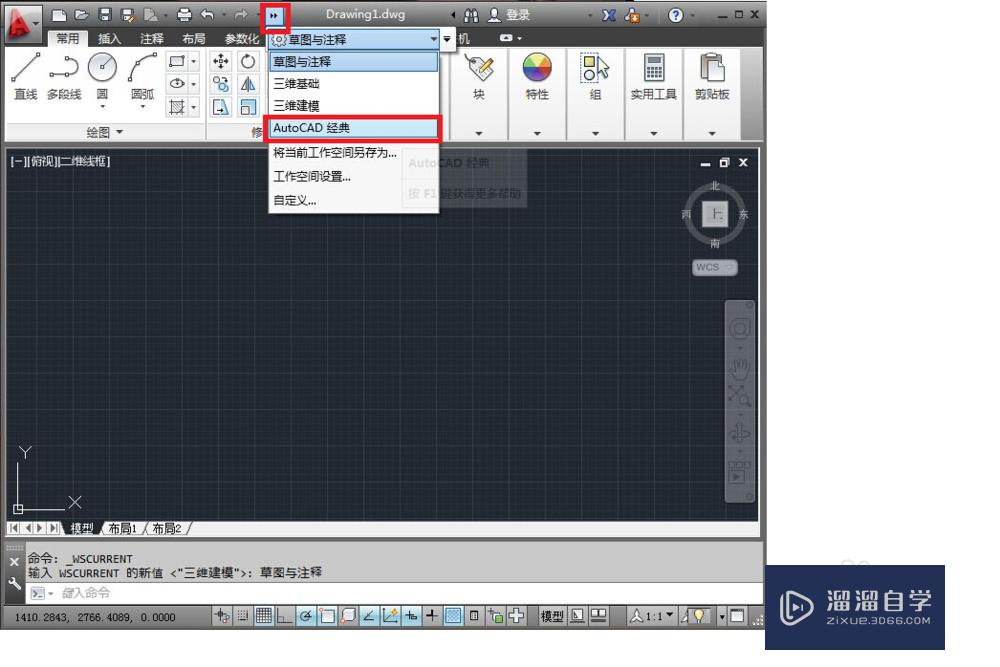This screenshot has width=1000, height=667.
Task: Open Autodesk Exchange X icon
Action: [609, 15]
